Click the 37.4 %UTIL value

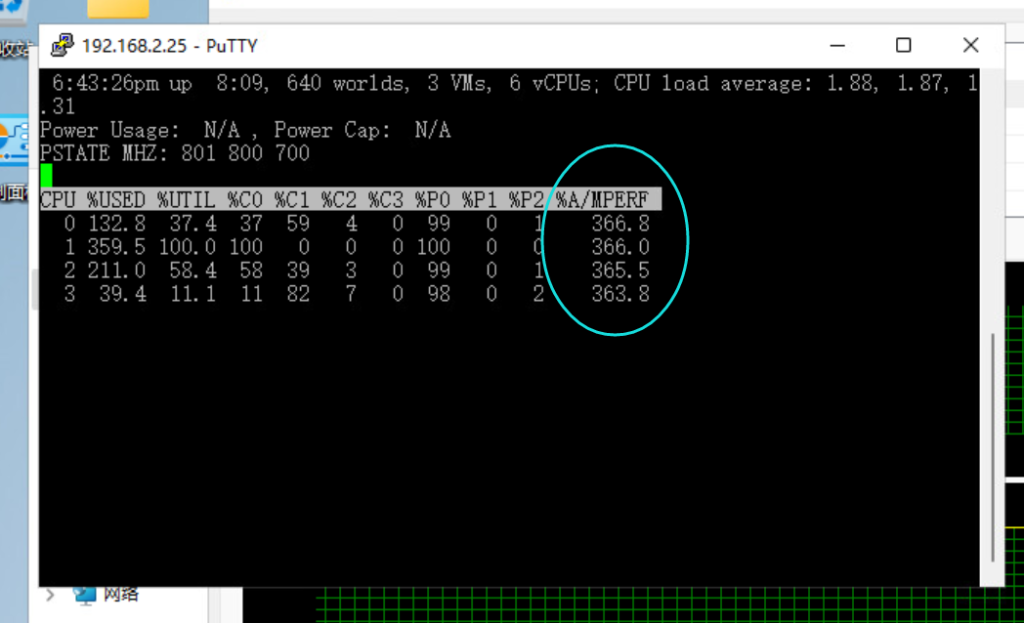[193, 224]
